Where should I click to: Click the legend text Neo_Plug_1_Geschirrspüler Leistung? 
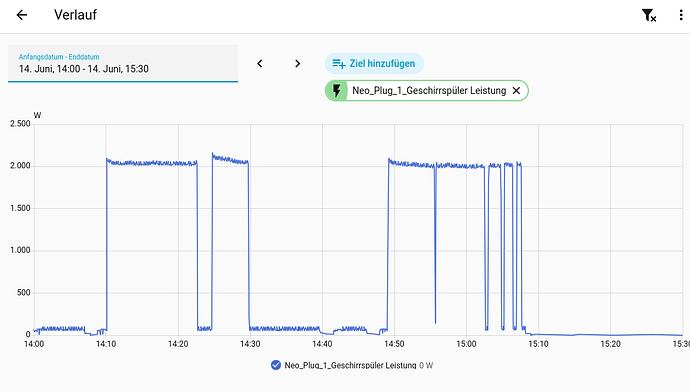pos(350,365)
